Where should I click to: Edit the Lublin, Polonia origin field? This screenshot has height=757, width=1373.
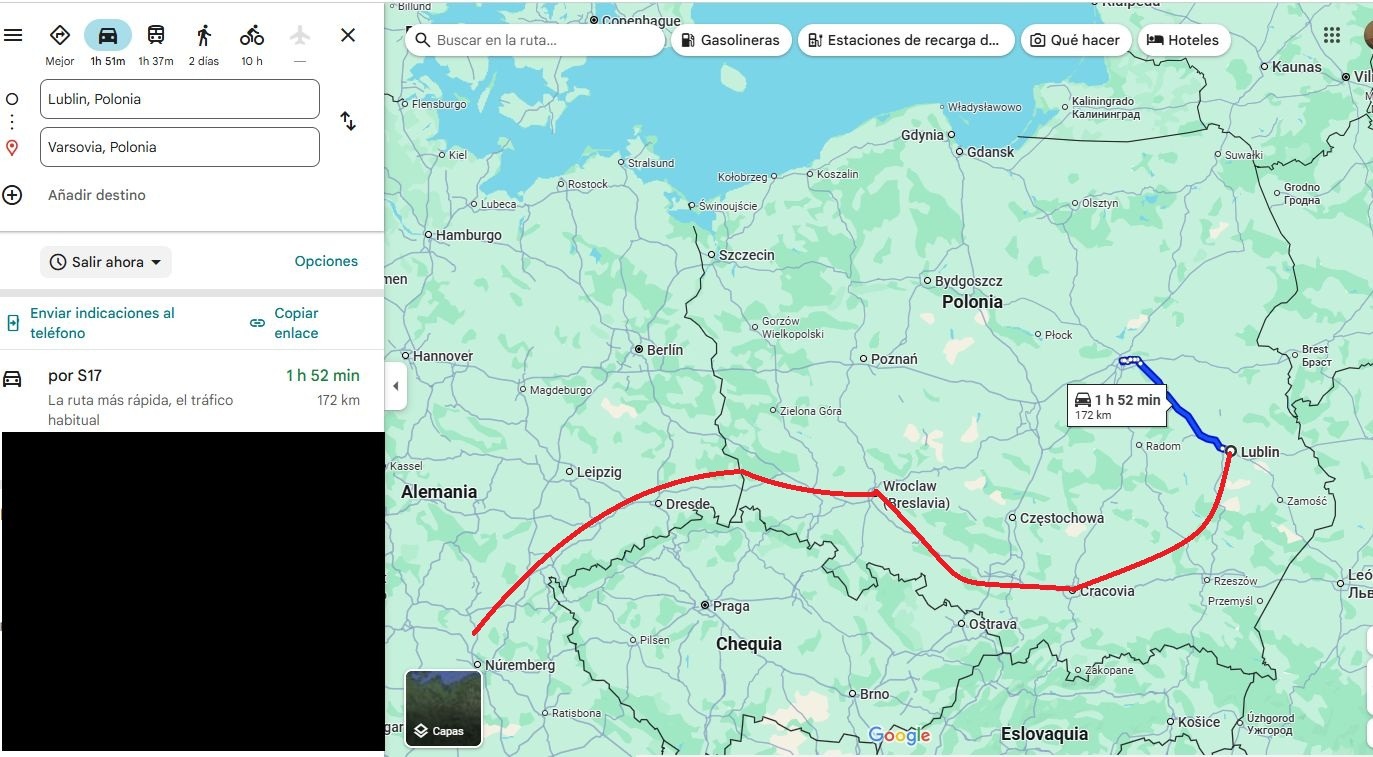click(180, 99)
